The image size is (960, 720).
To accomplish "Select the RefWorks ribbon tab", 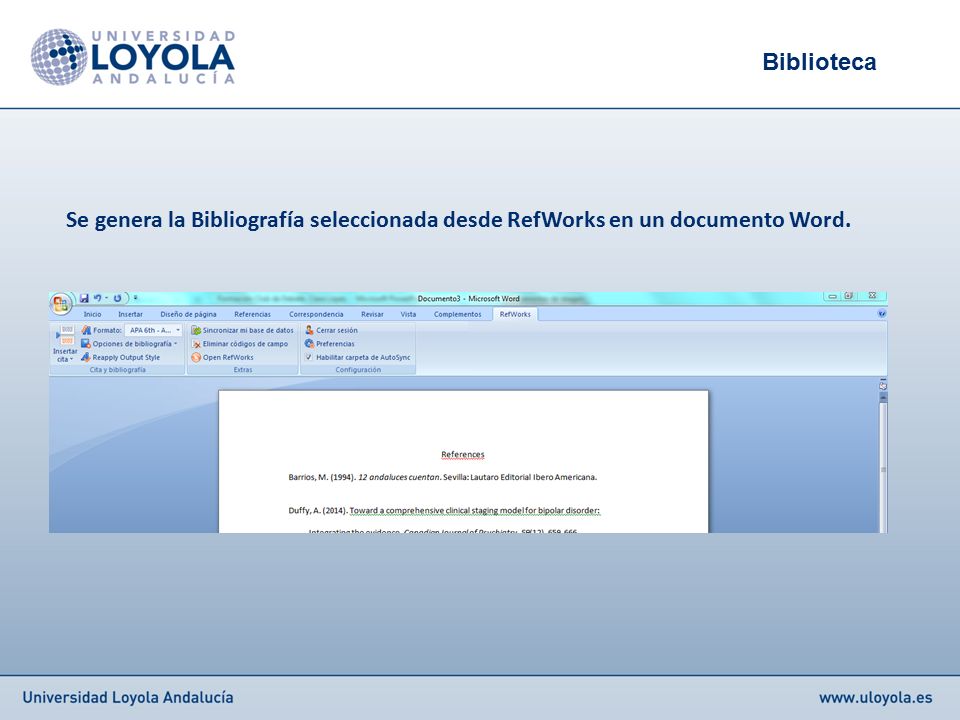I will (515, 314).
